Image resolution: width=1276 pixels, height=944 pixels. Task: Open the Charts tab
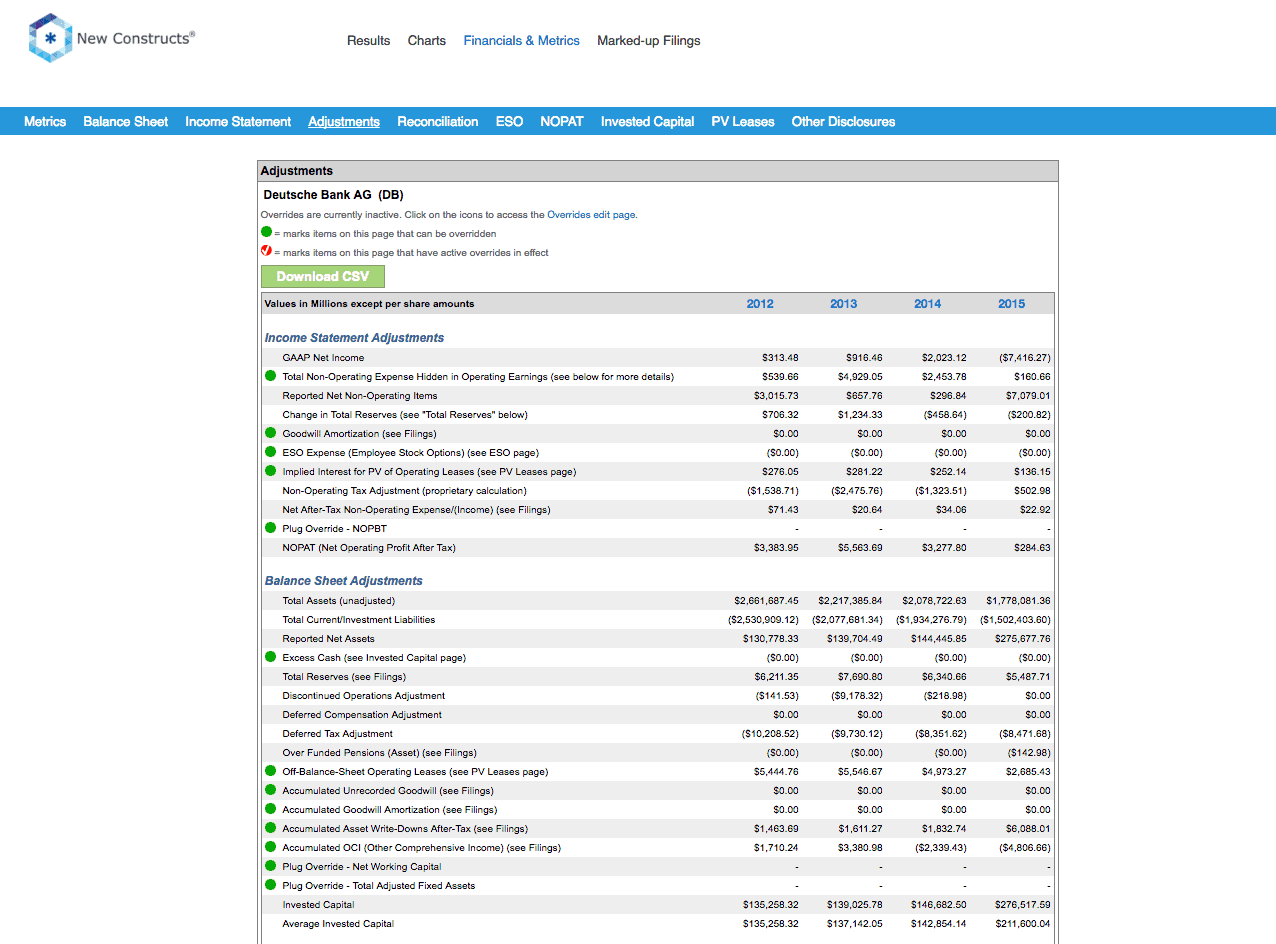pyautogui.click(x=427, y=41)
